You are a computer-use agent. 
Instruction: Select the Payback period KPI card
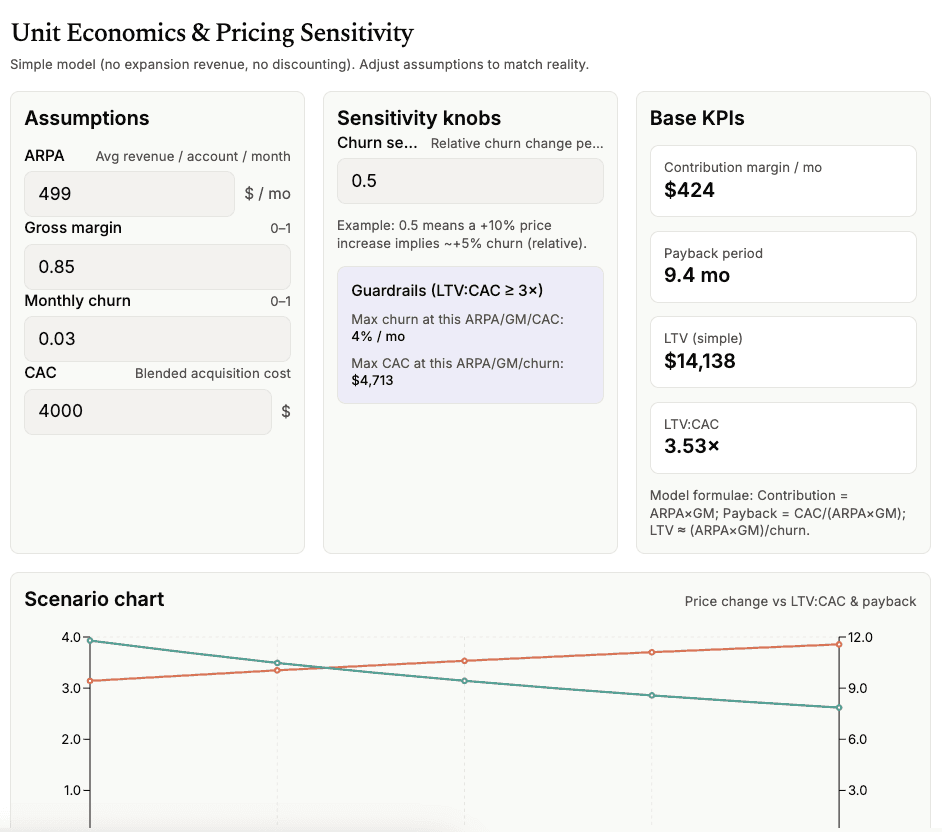click(783, 266)
